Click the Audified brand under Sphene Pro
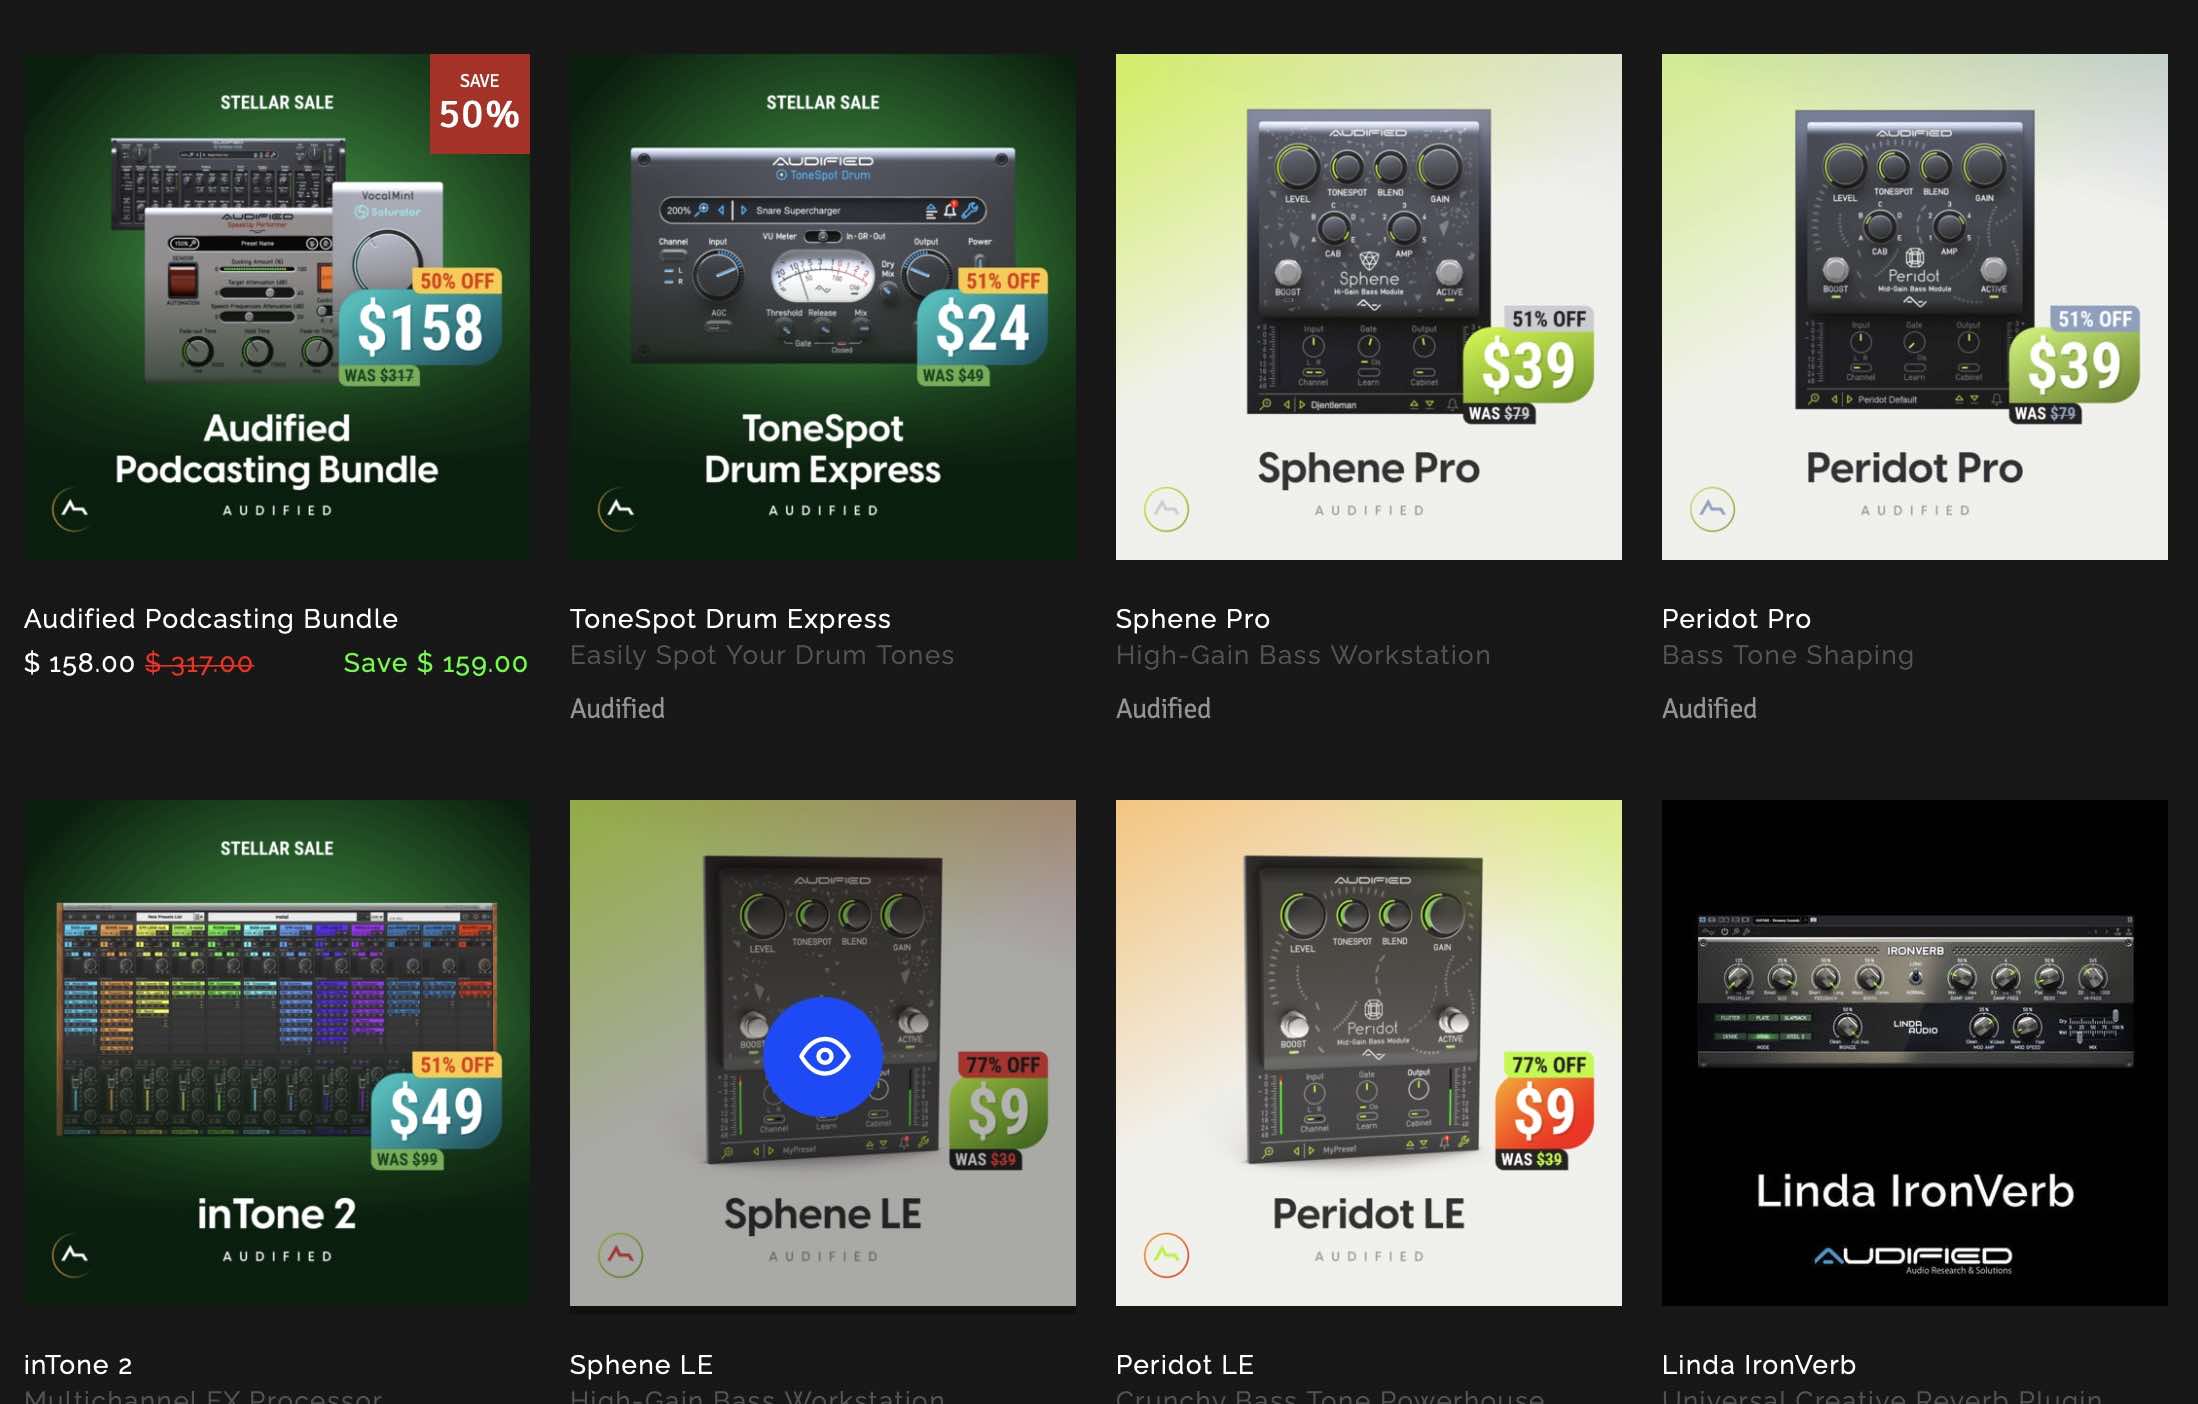 (1163, 709)
